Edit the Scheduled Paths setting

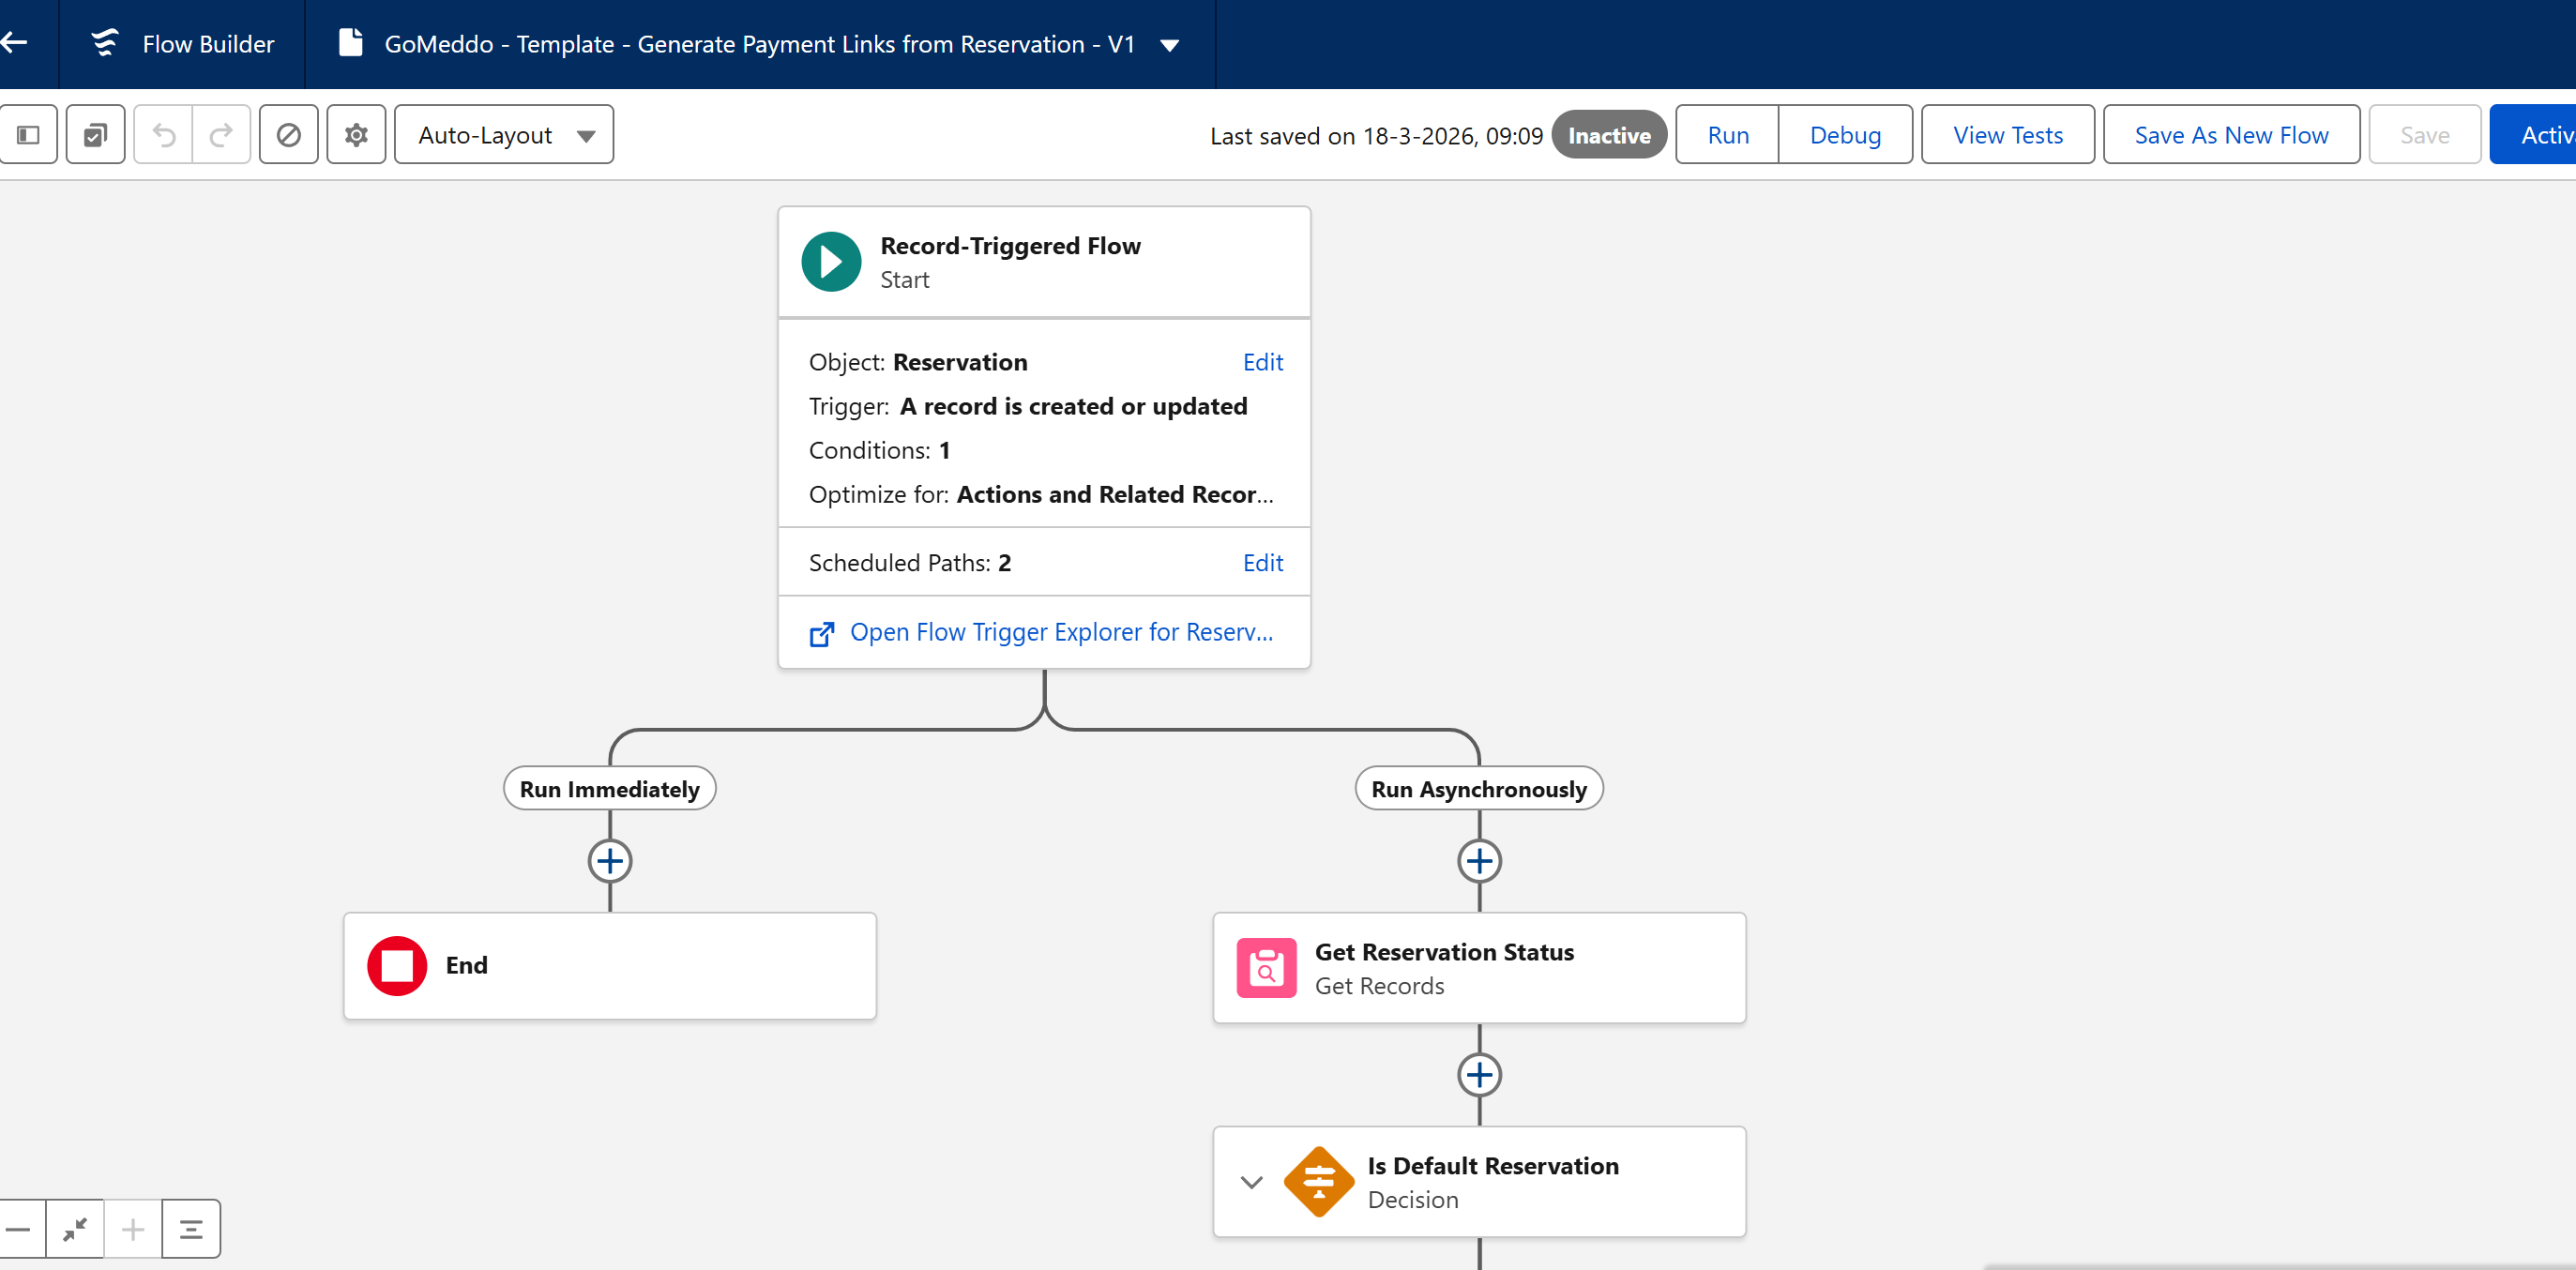[1262, 563]
